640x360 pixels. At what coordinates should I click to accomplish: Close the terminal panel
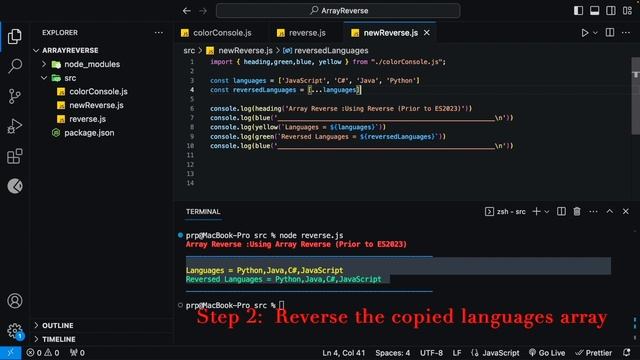pos(626,211)
